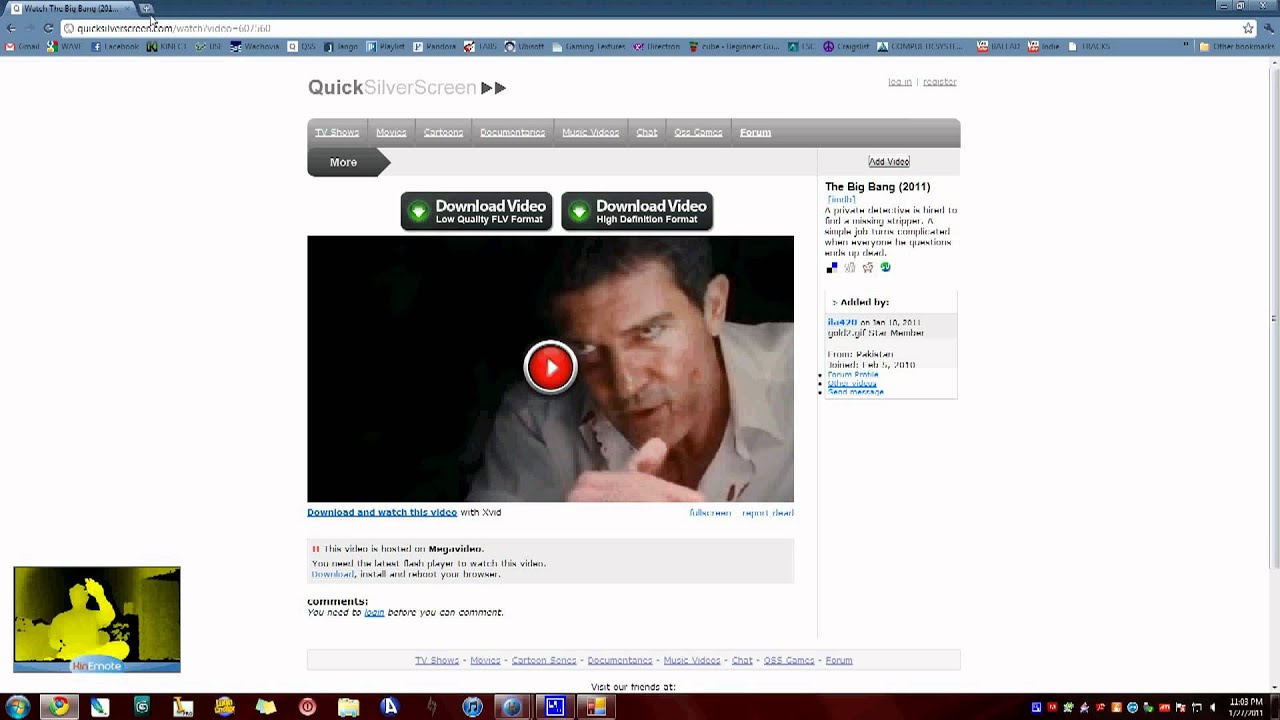1280x720 pixels.
Task: Click the imdb link under the movie title
Action: coord(841,199)
